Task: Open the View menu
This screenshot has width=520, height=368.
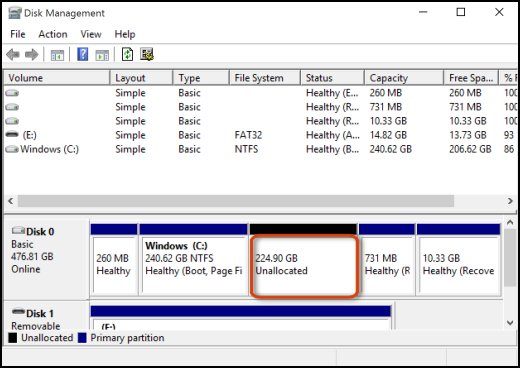Action: coord(91,34)
